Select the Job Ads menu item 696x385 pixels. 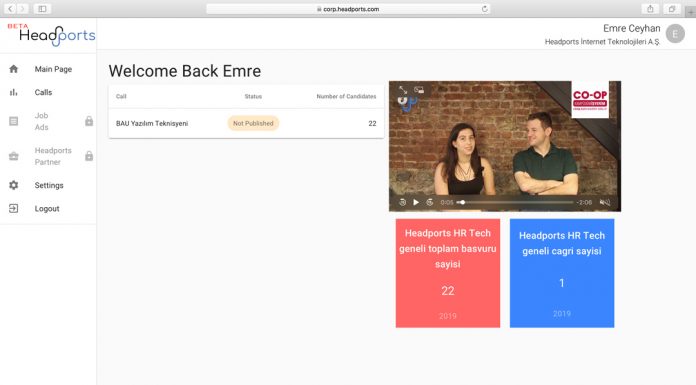(41, 121)
